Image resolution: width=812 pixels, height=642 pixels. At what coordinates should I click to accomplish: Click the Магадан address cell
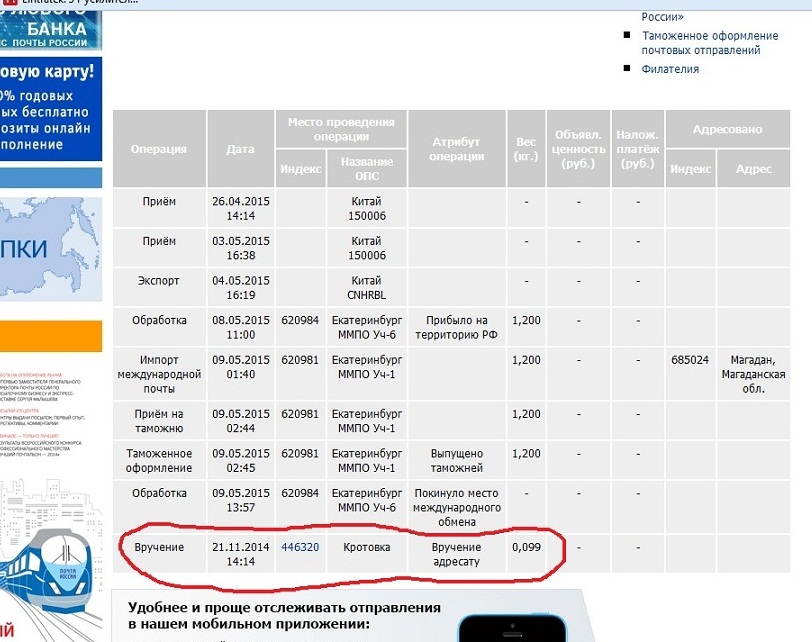(x=753, y=374)
